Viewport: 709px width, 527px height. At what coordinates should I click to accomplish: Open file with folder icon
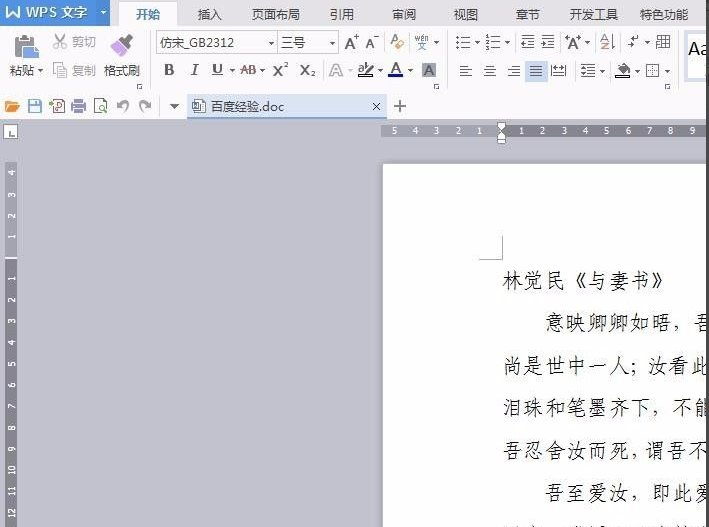[12, 106]
